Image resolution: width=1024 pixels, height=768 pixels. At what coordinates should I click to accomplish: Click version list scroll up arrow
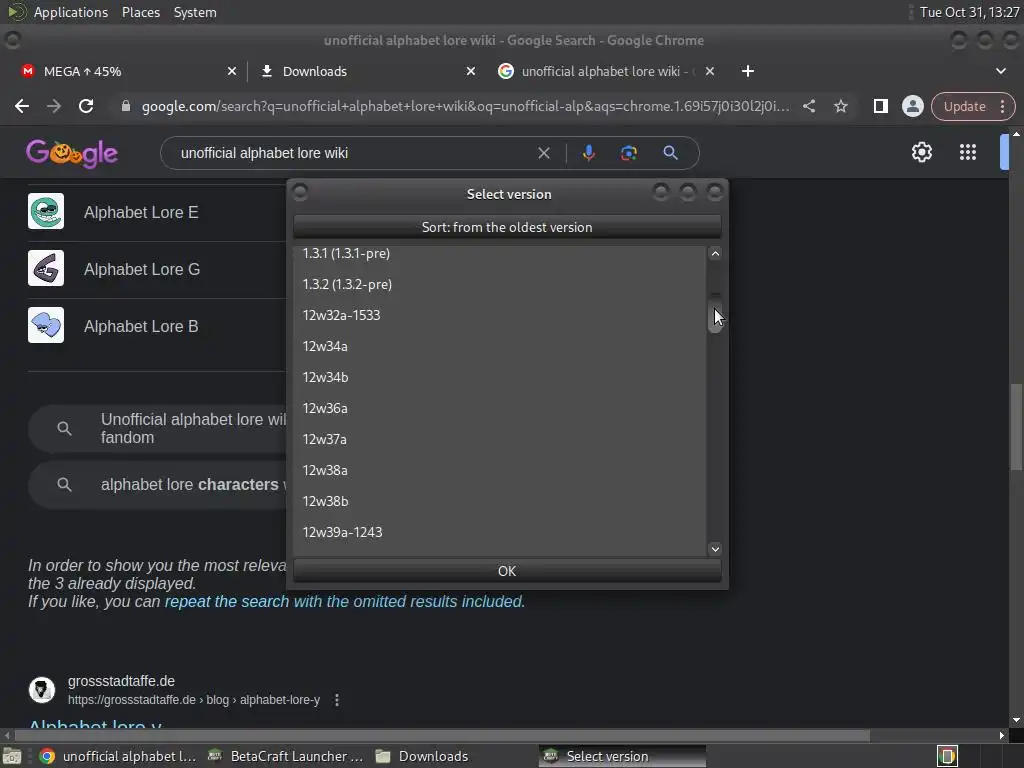click(x=715, y=253)
